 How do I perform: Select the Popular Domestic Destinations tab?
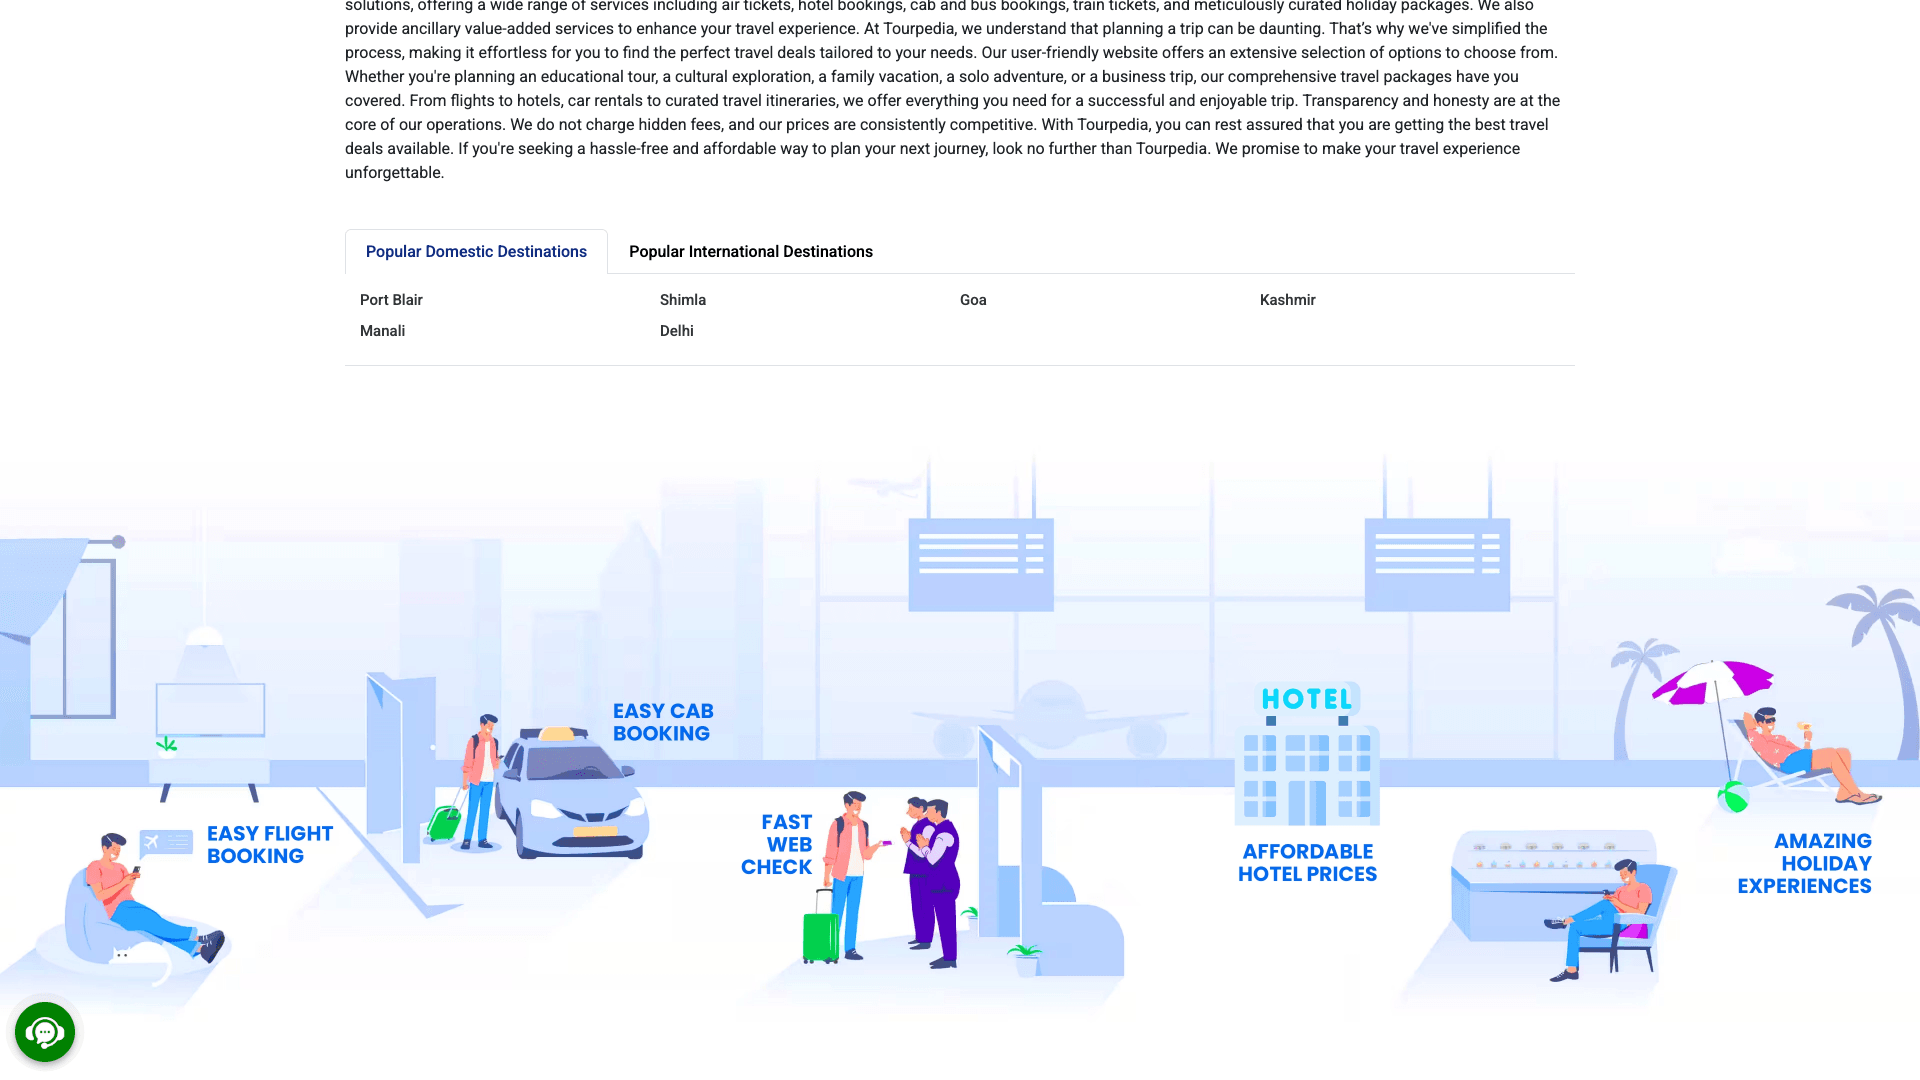(476, 251)
